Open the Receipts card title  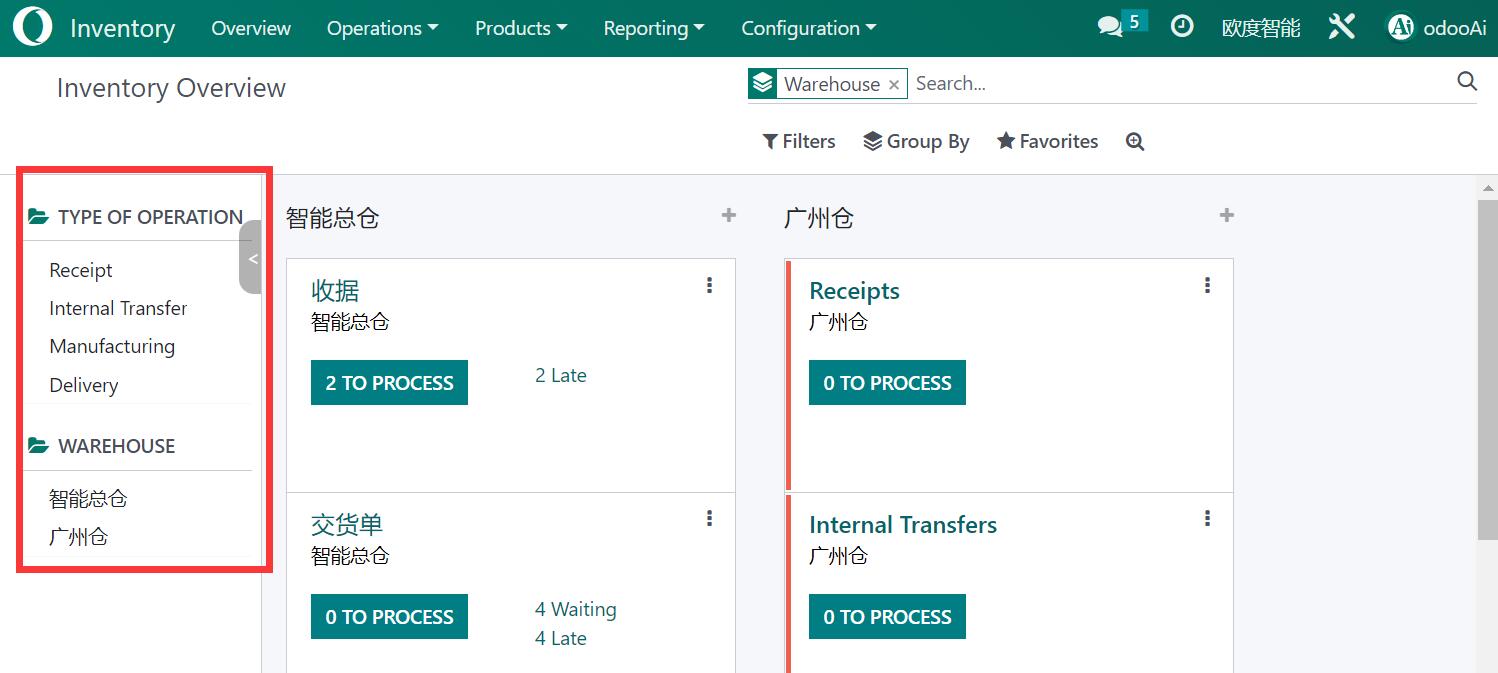point(854,291)
